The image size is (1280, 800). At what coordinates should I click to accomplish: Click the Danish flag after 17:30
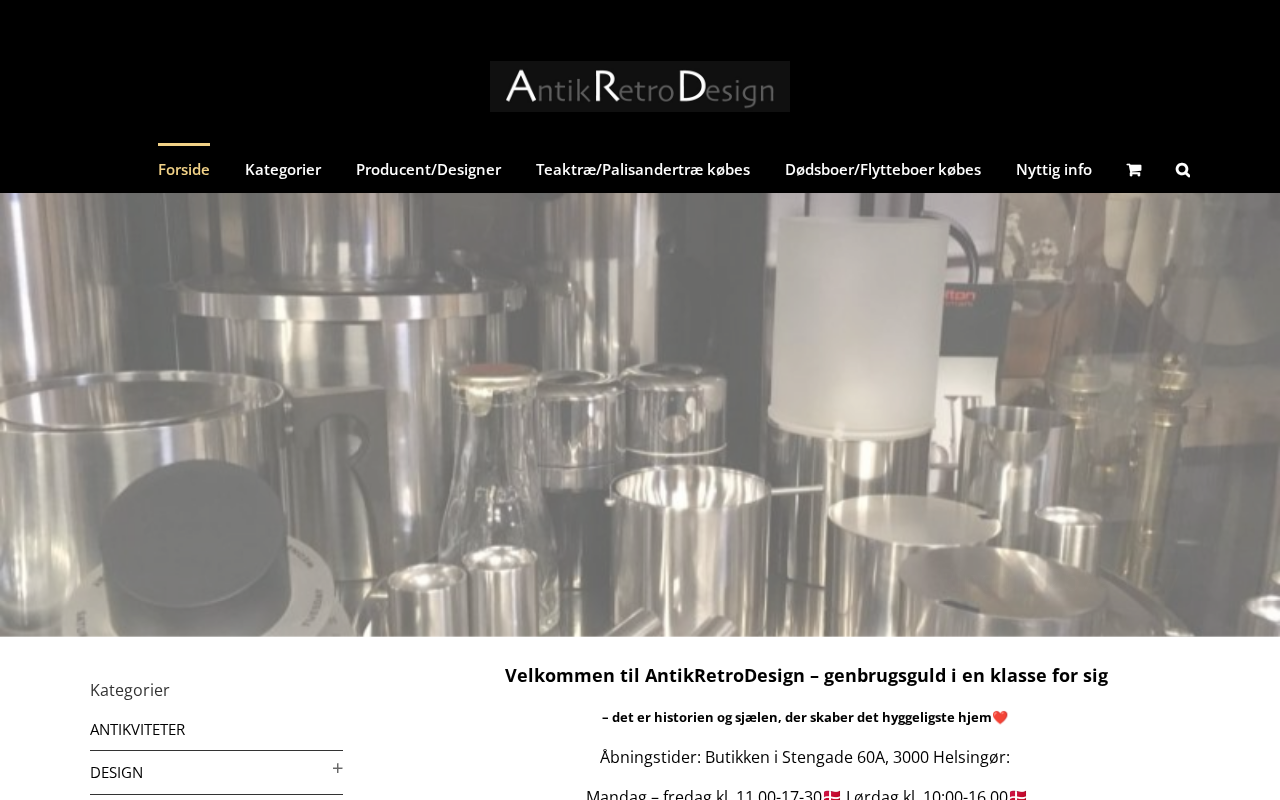coord(832,794)
